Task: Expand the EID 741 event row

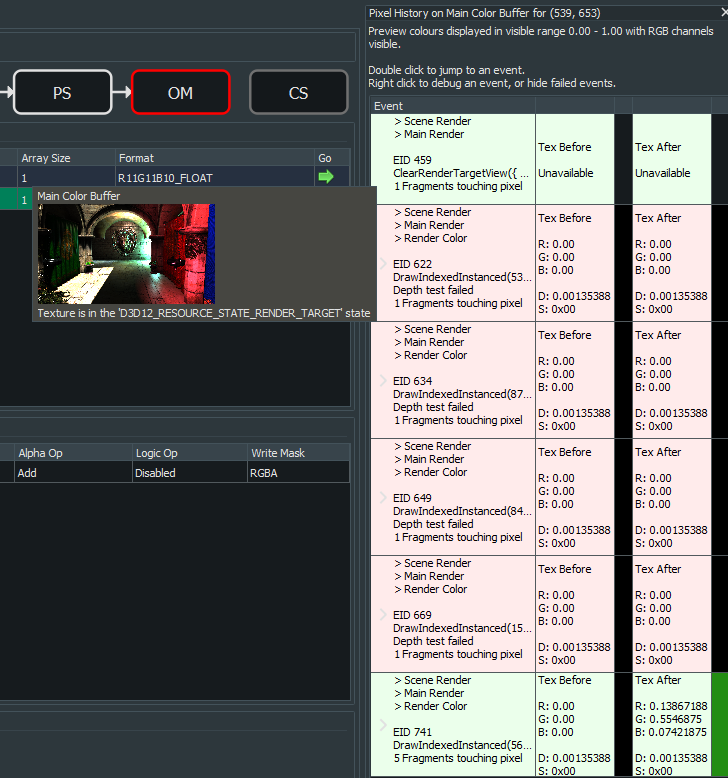Action: click(383, 725)
